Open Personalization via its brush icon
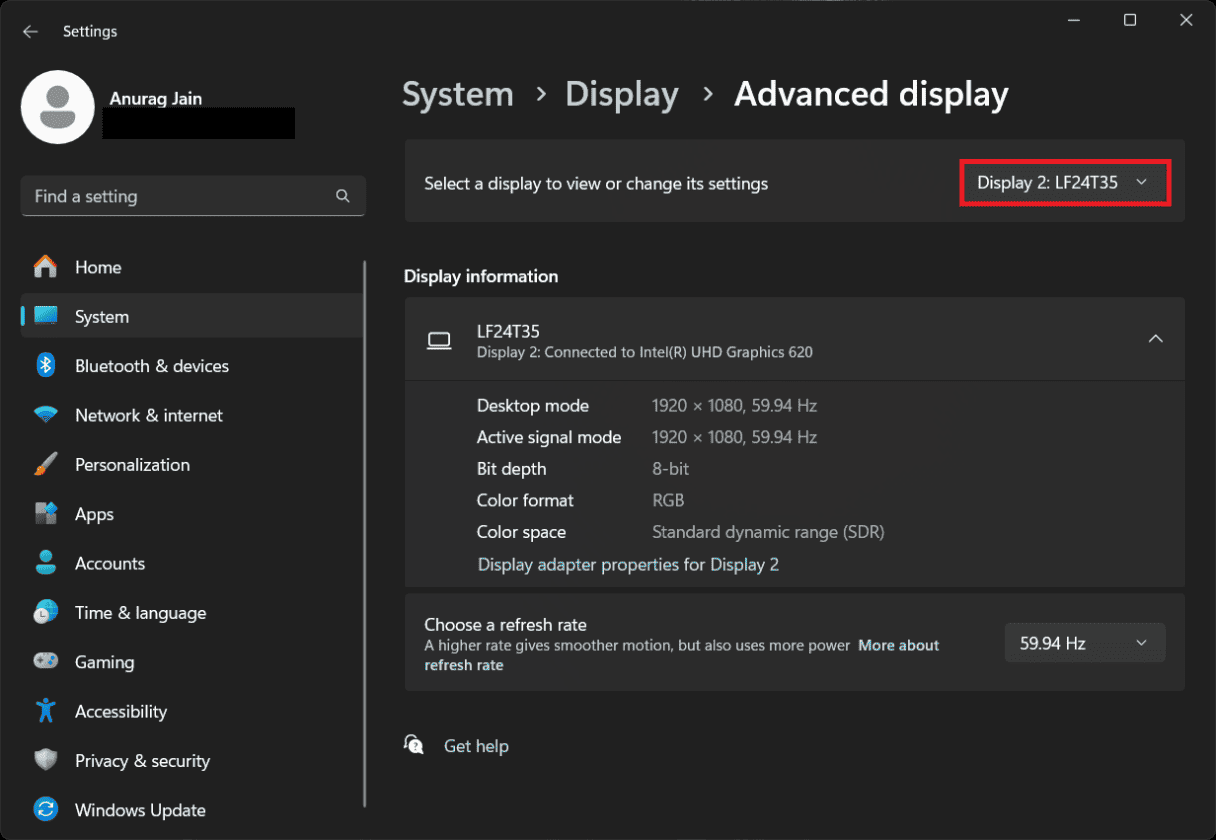 coord(45,464)
